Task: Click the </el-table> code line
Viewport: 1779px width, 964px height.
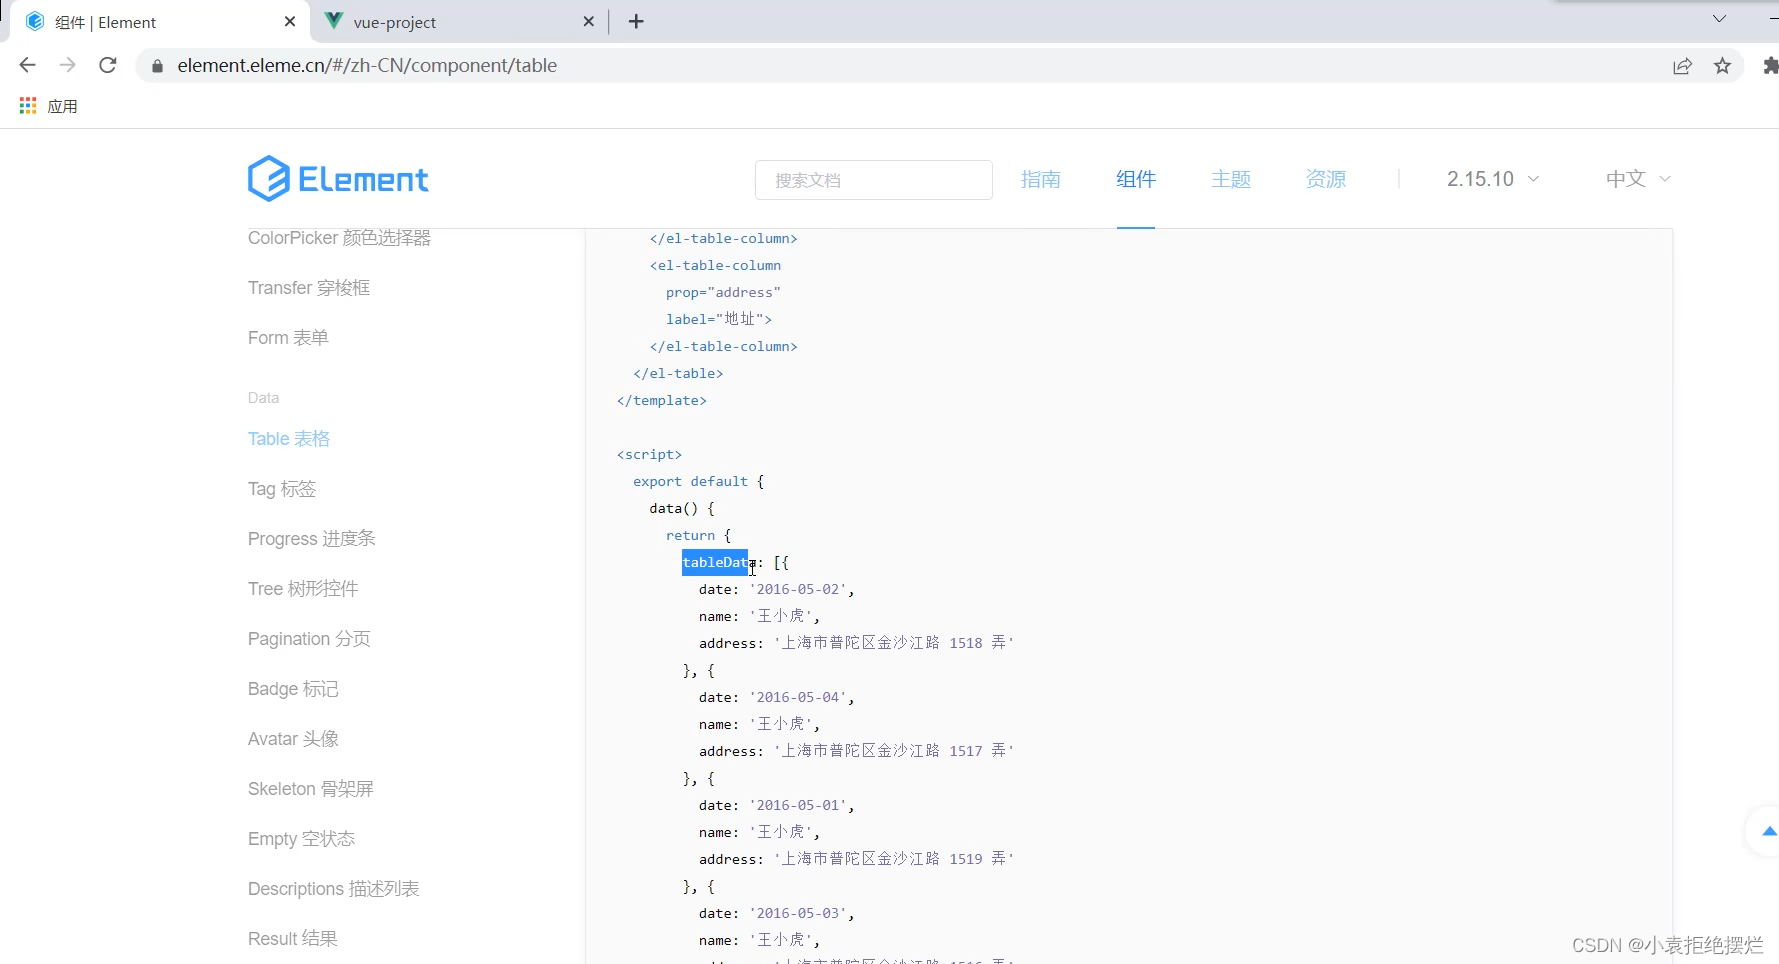Action: (678, 373)
